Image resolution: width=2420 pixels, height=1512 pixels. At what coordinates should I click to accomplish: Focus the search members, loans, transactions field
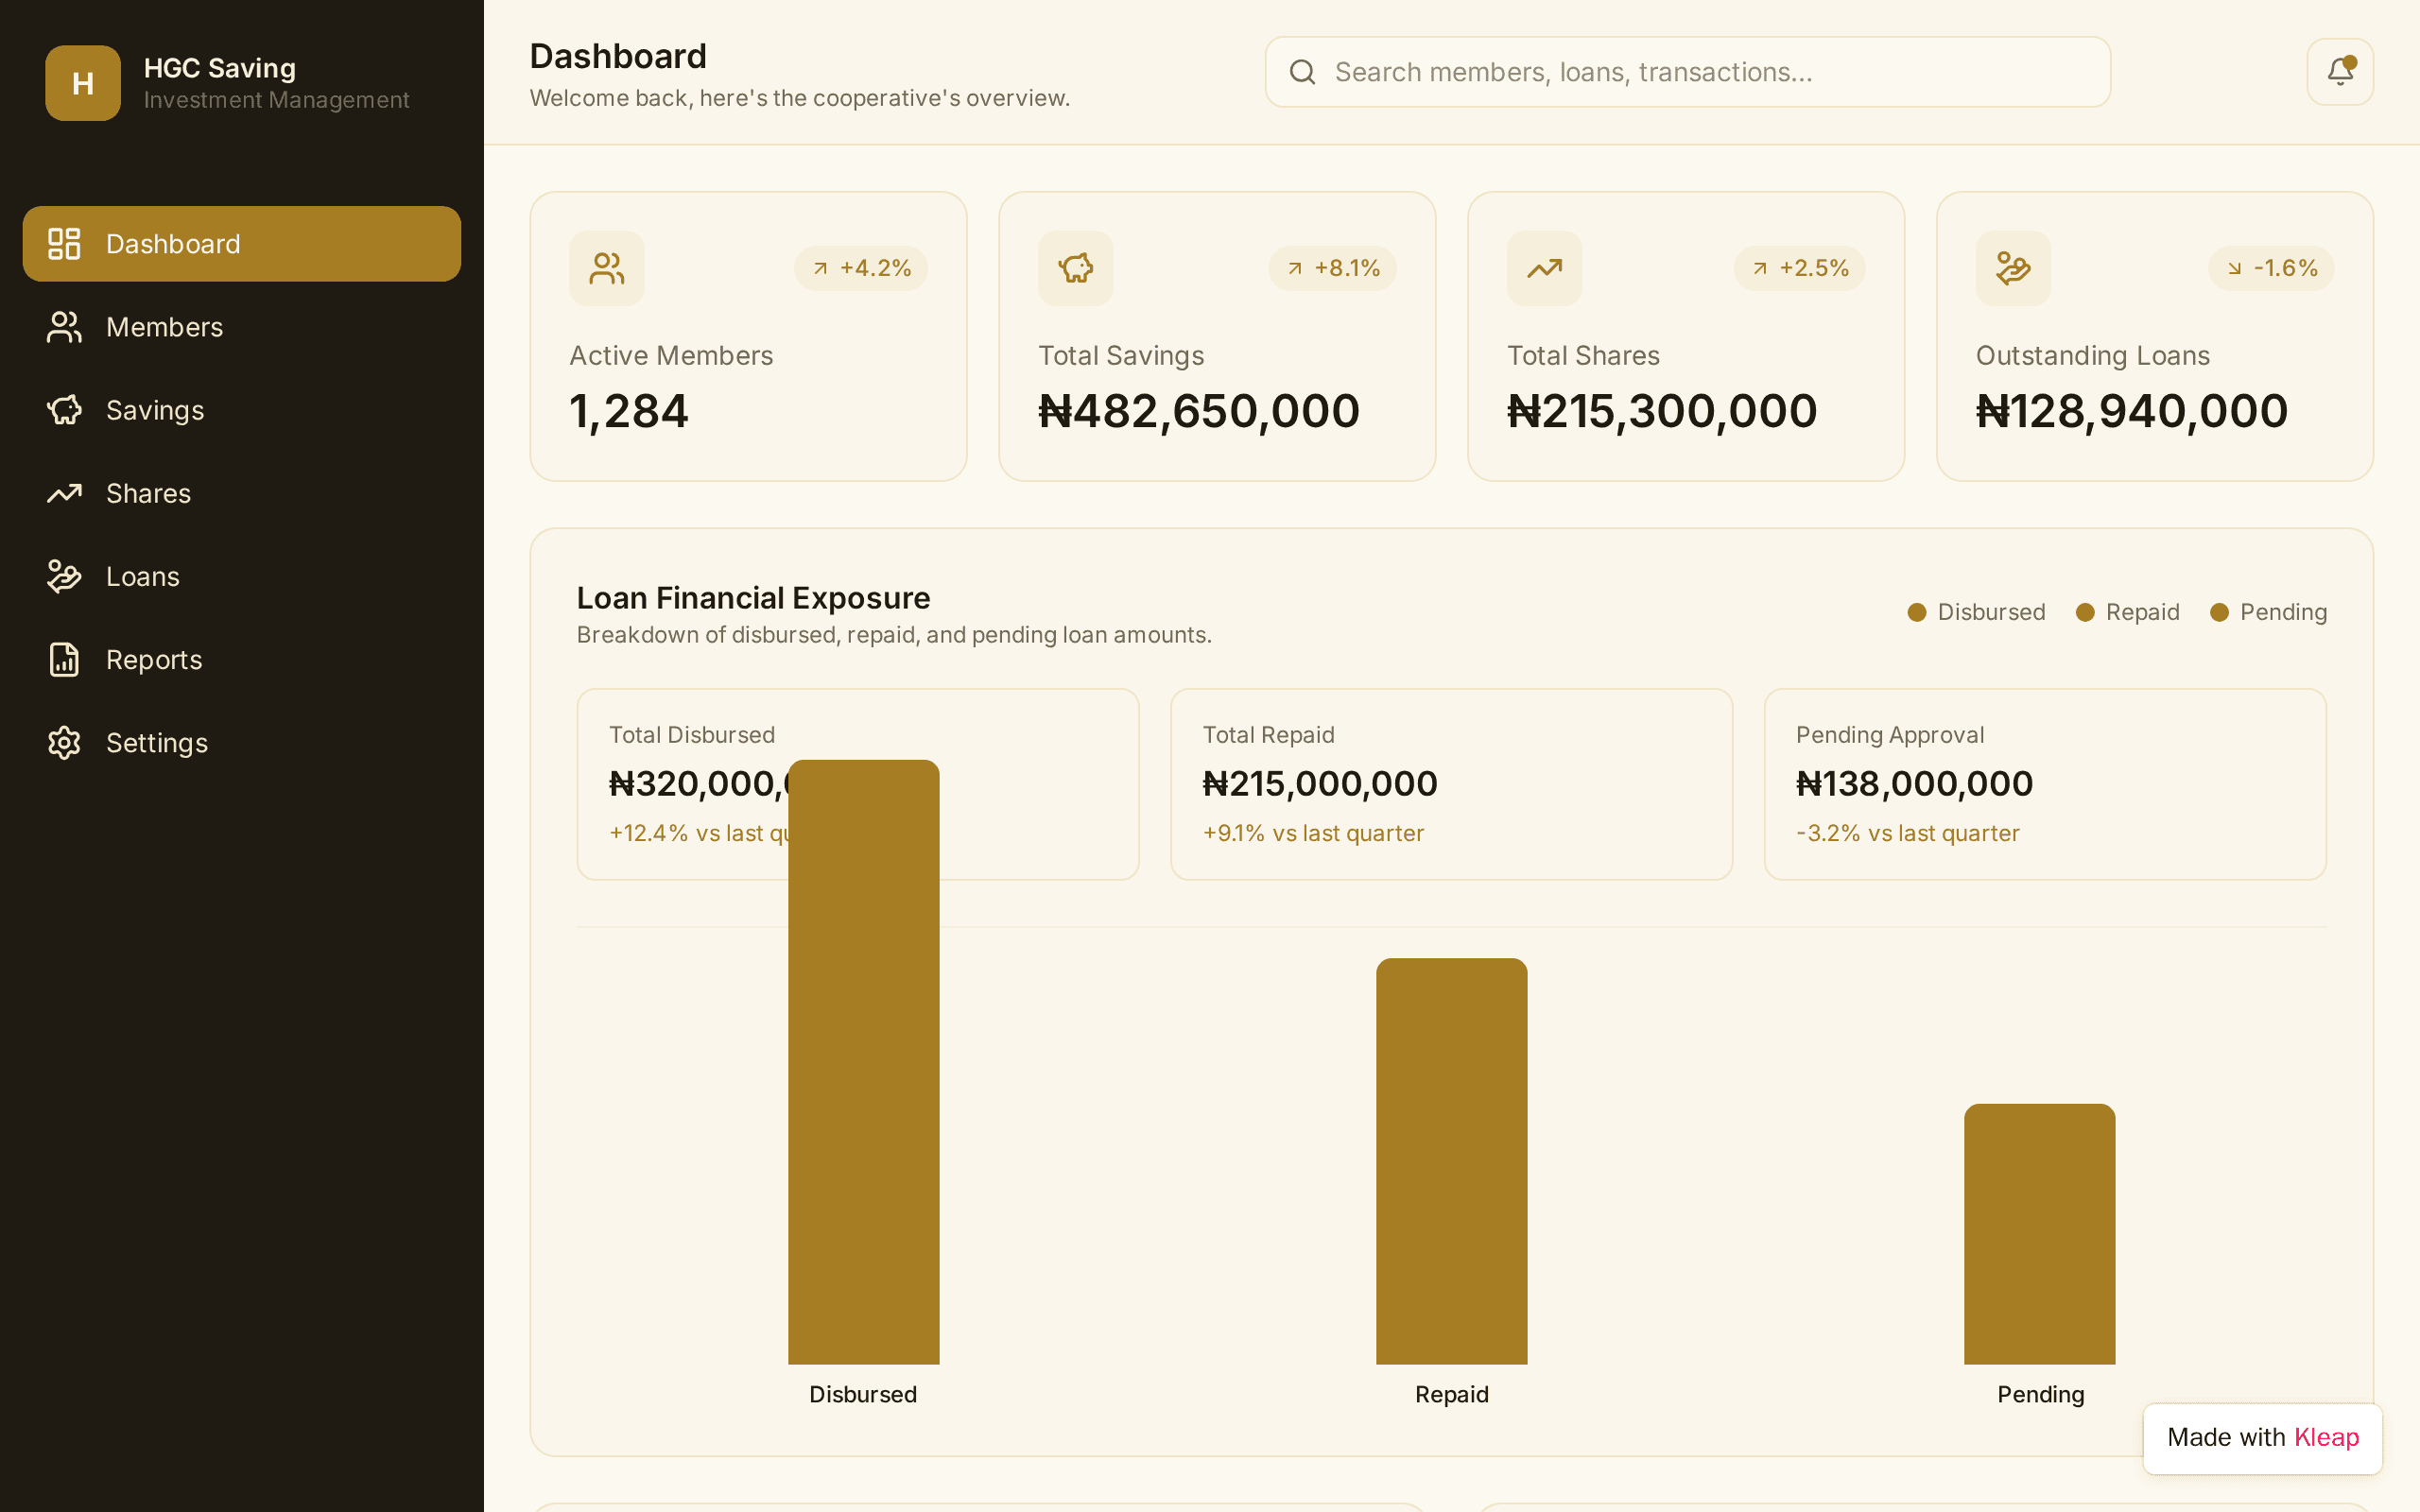[1688, 72]
